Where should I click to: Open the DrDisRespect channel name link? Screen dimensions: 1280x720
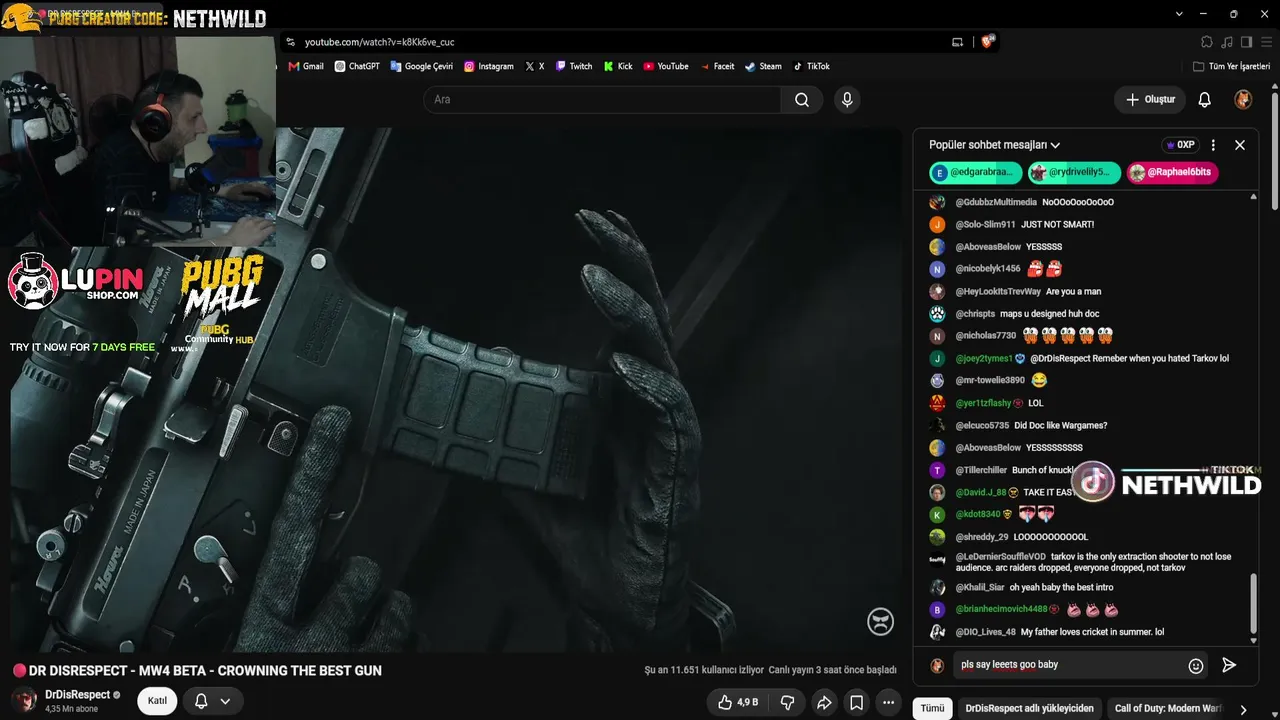(77, 695)
